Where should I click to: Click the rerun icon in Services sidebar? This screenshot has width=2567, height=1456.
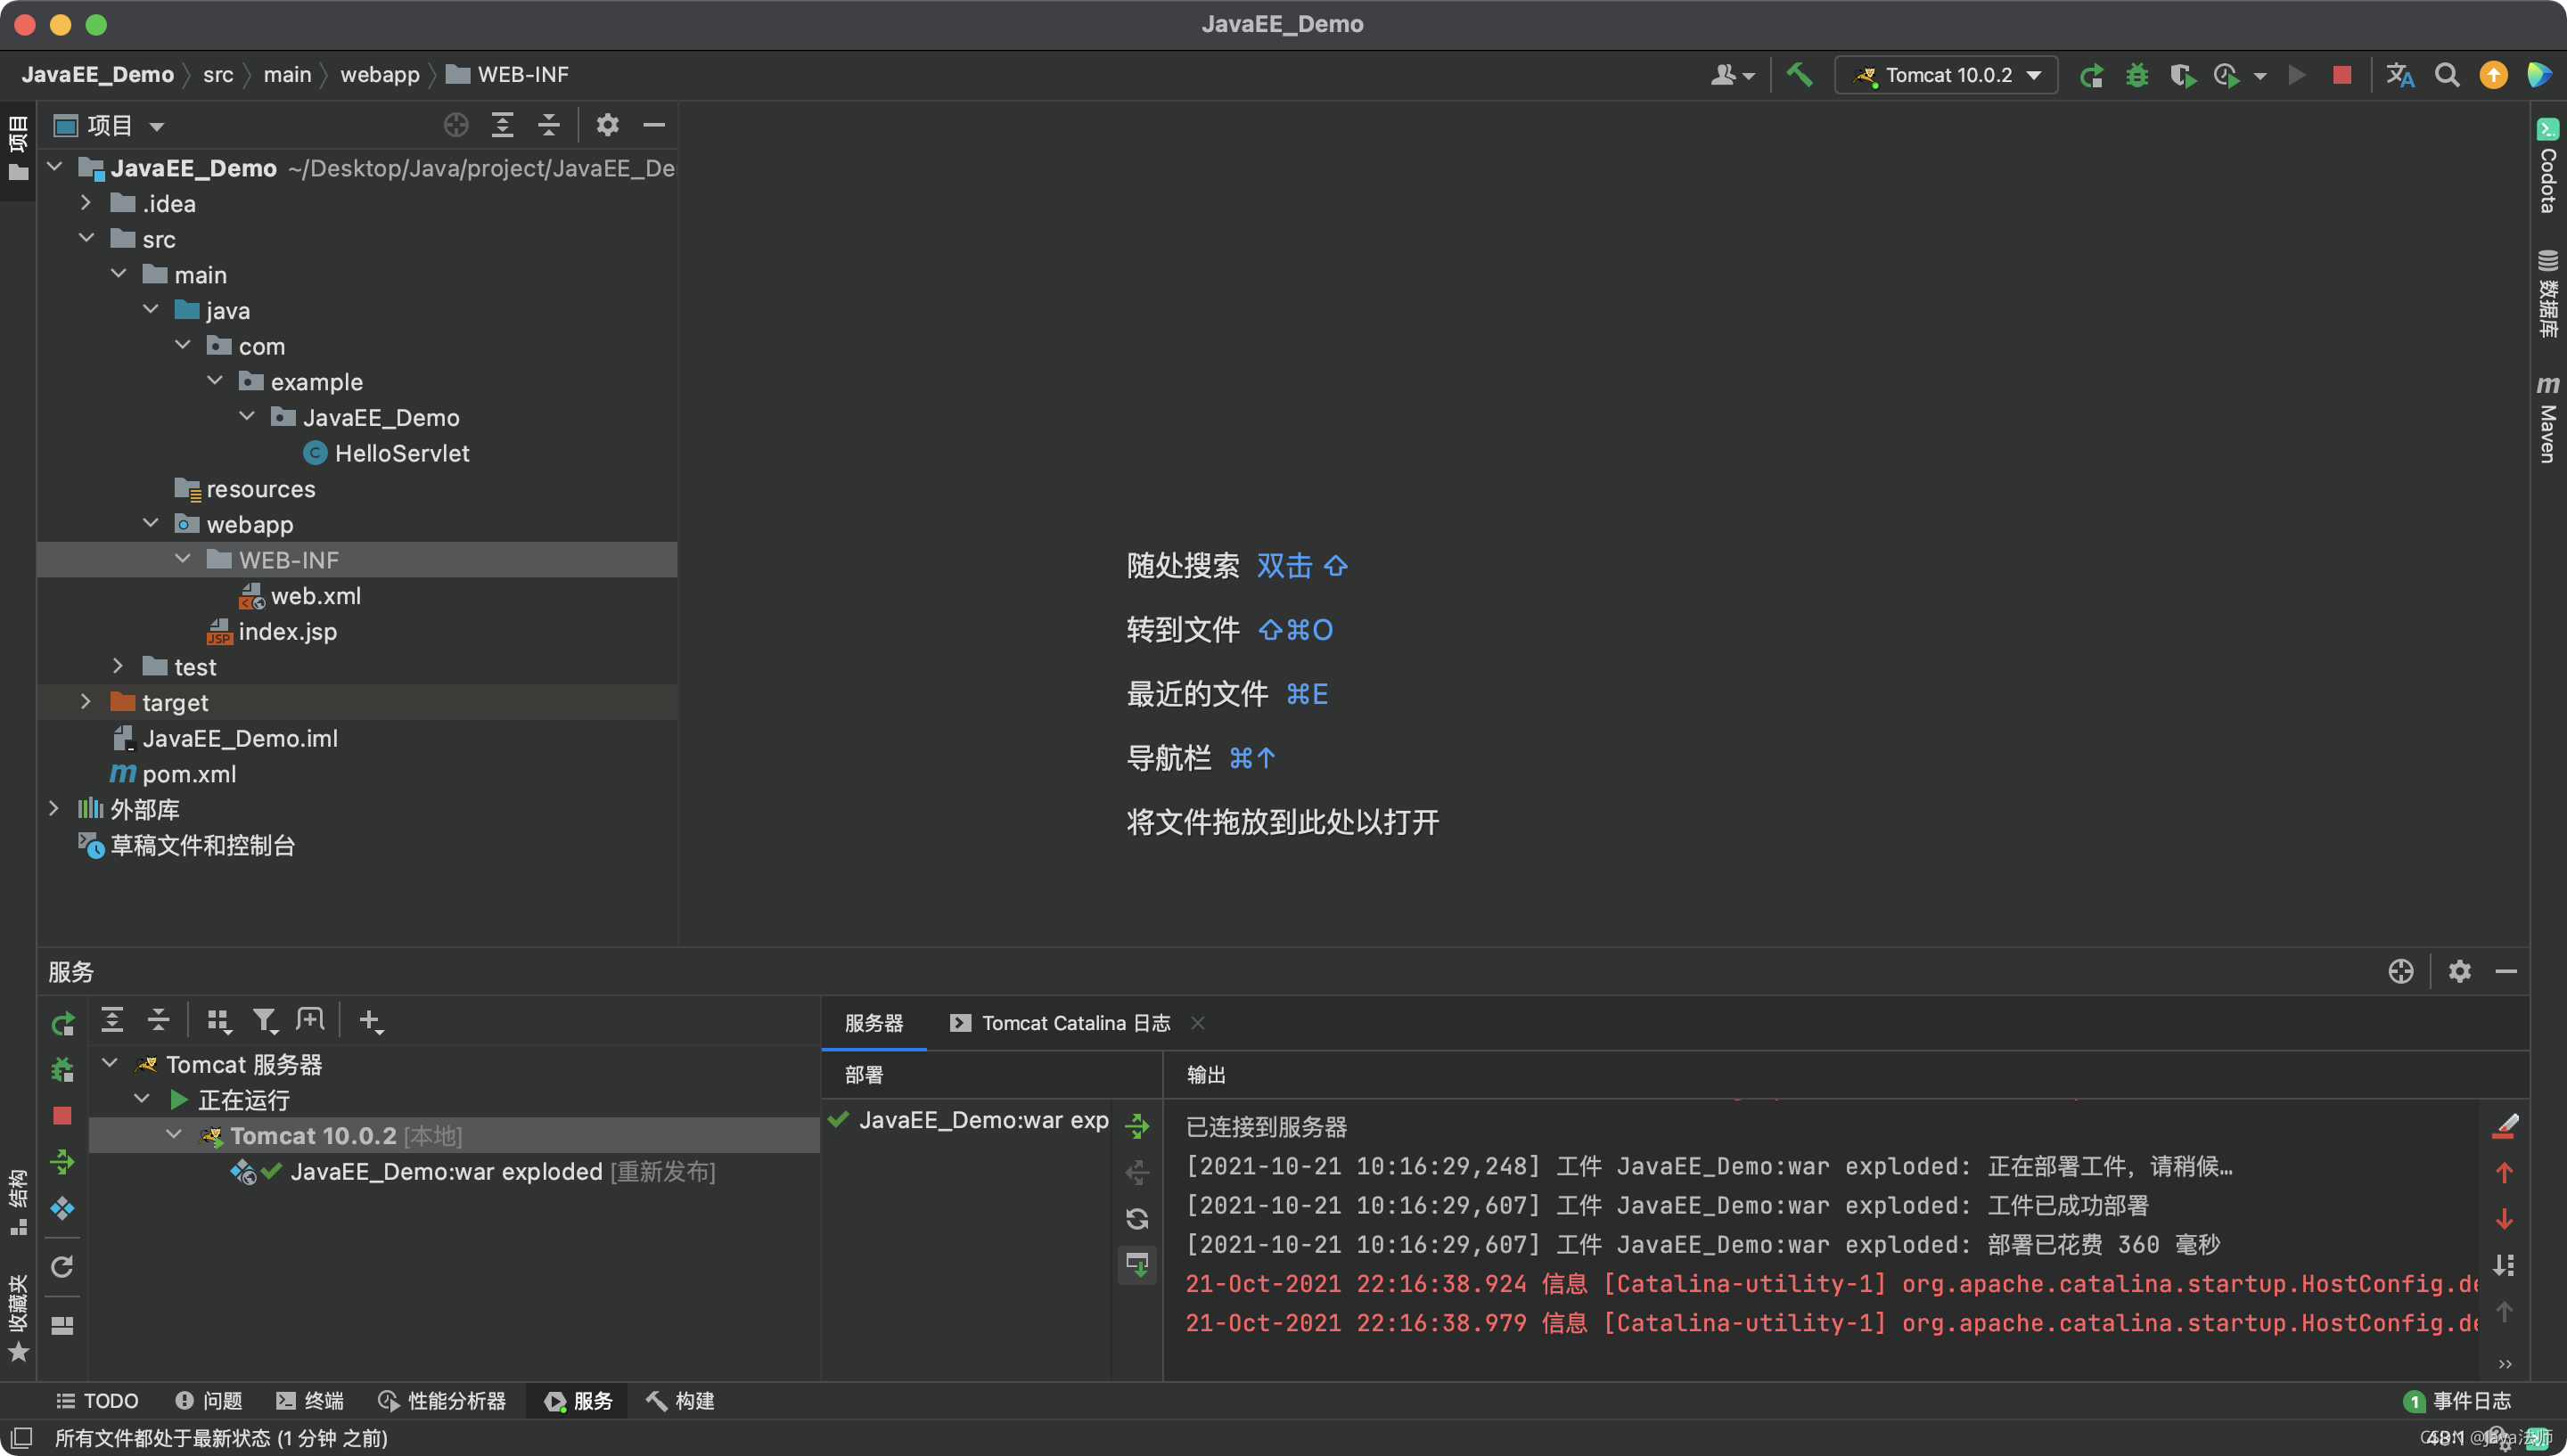tap(62, 1024)
